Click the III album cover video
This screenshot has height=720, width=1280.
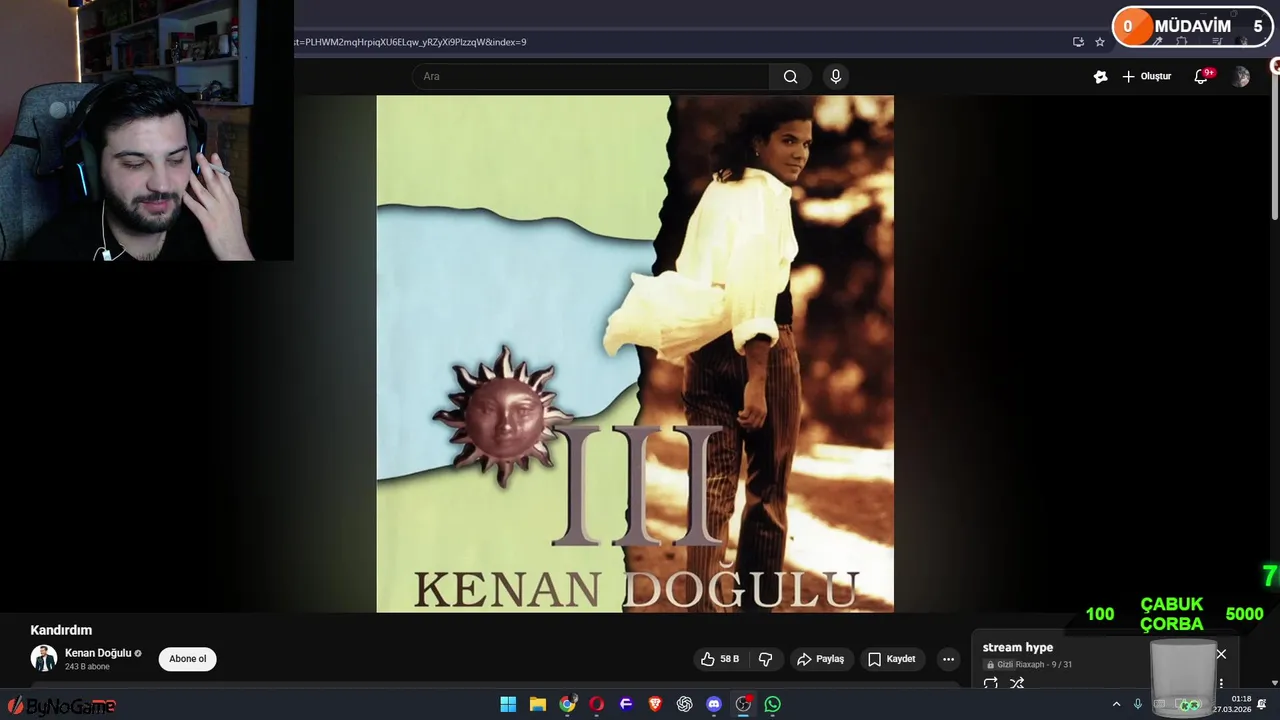[x=635, y=353]
